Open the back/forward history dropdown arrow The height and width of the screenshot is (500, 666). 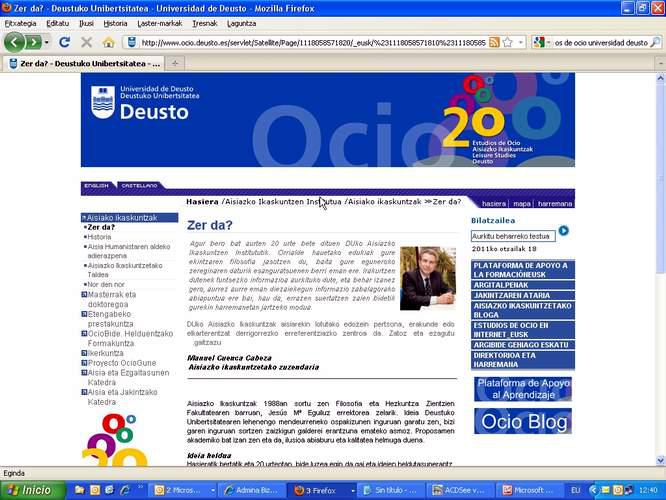(47, 42)
